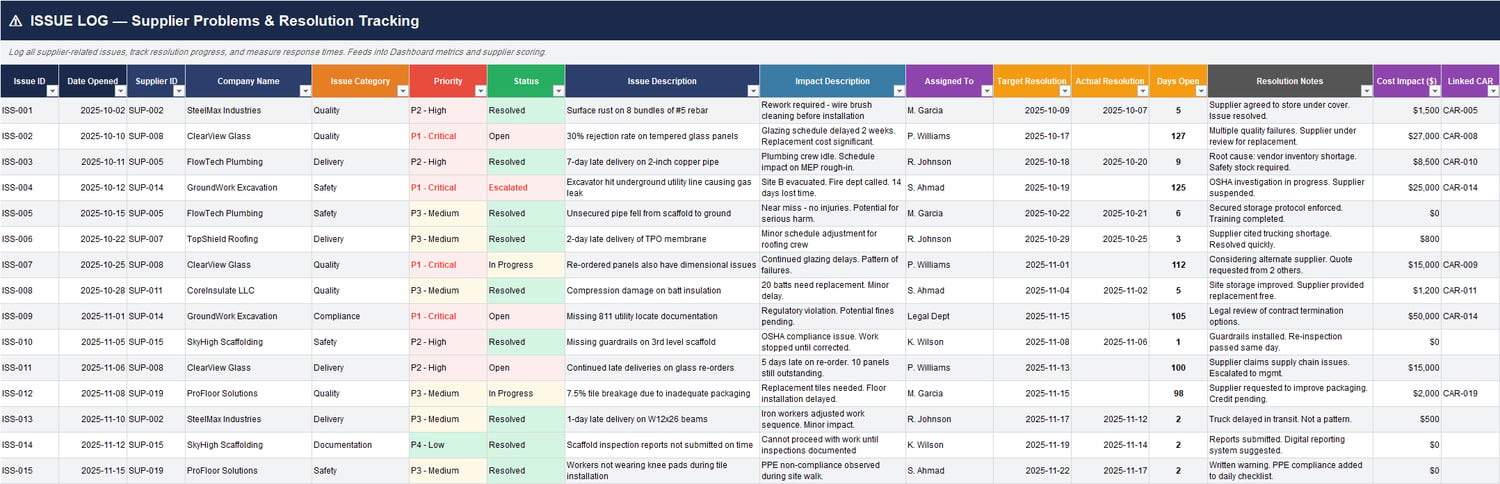Screen dimensions: 1500x484
Task: Click '2-day late delivery of TPO membrane'
Action: [662, 239]
